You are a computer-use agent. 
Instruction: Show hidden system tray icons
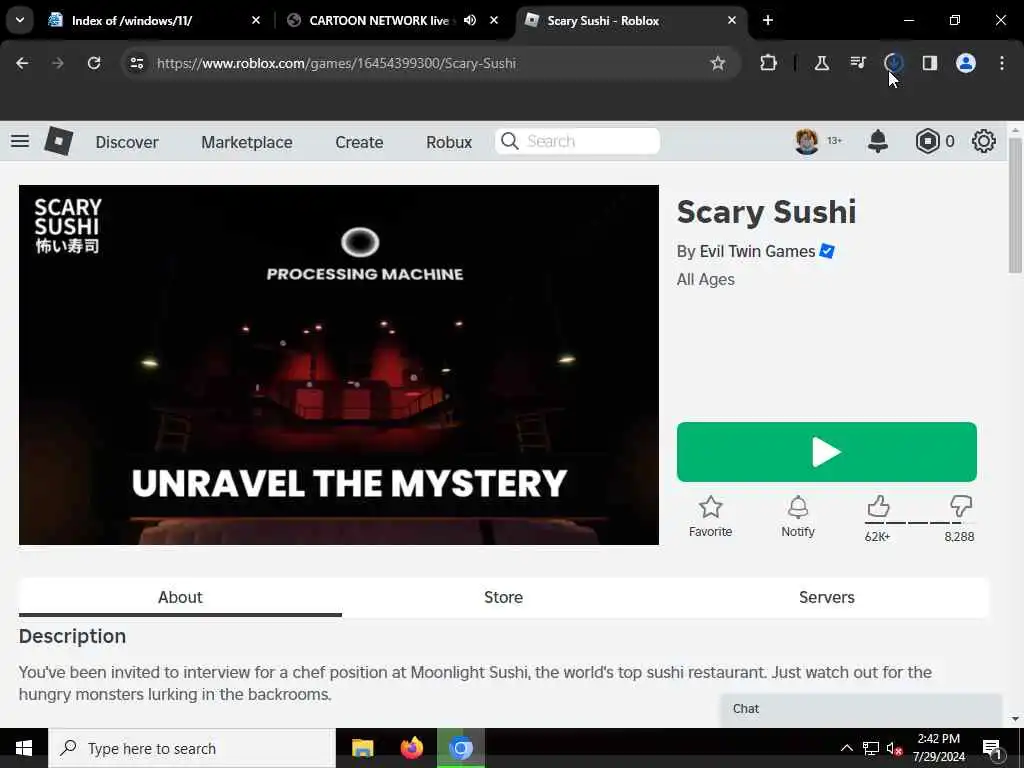846,748
